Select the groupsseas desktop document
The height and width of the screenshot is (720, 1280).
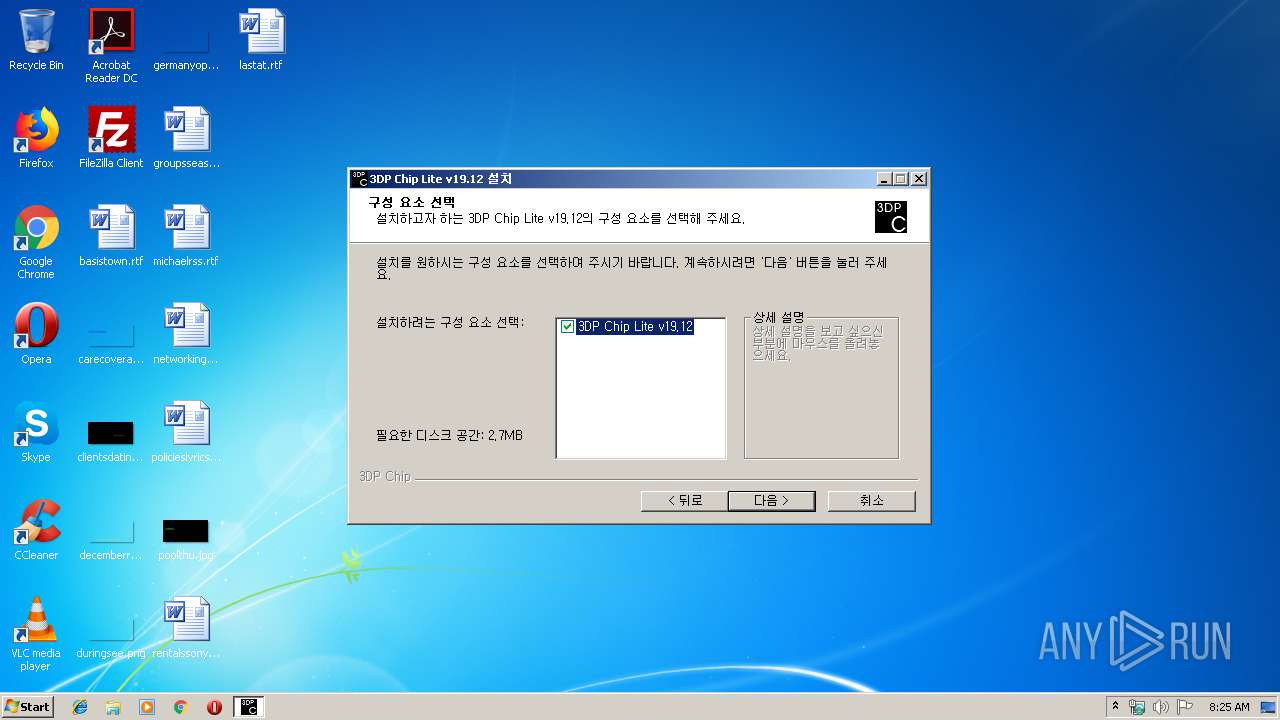click(186, 138)
